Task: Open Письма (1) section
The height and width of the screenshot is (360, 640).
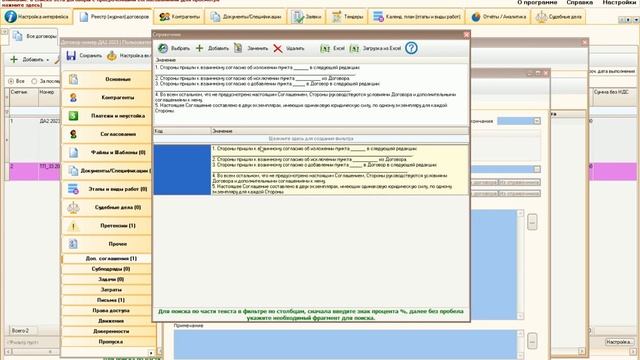Action: [109, 300]
